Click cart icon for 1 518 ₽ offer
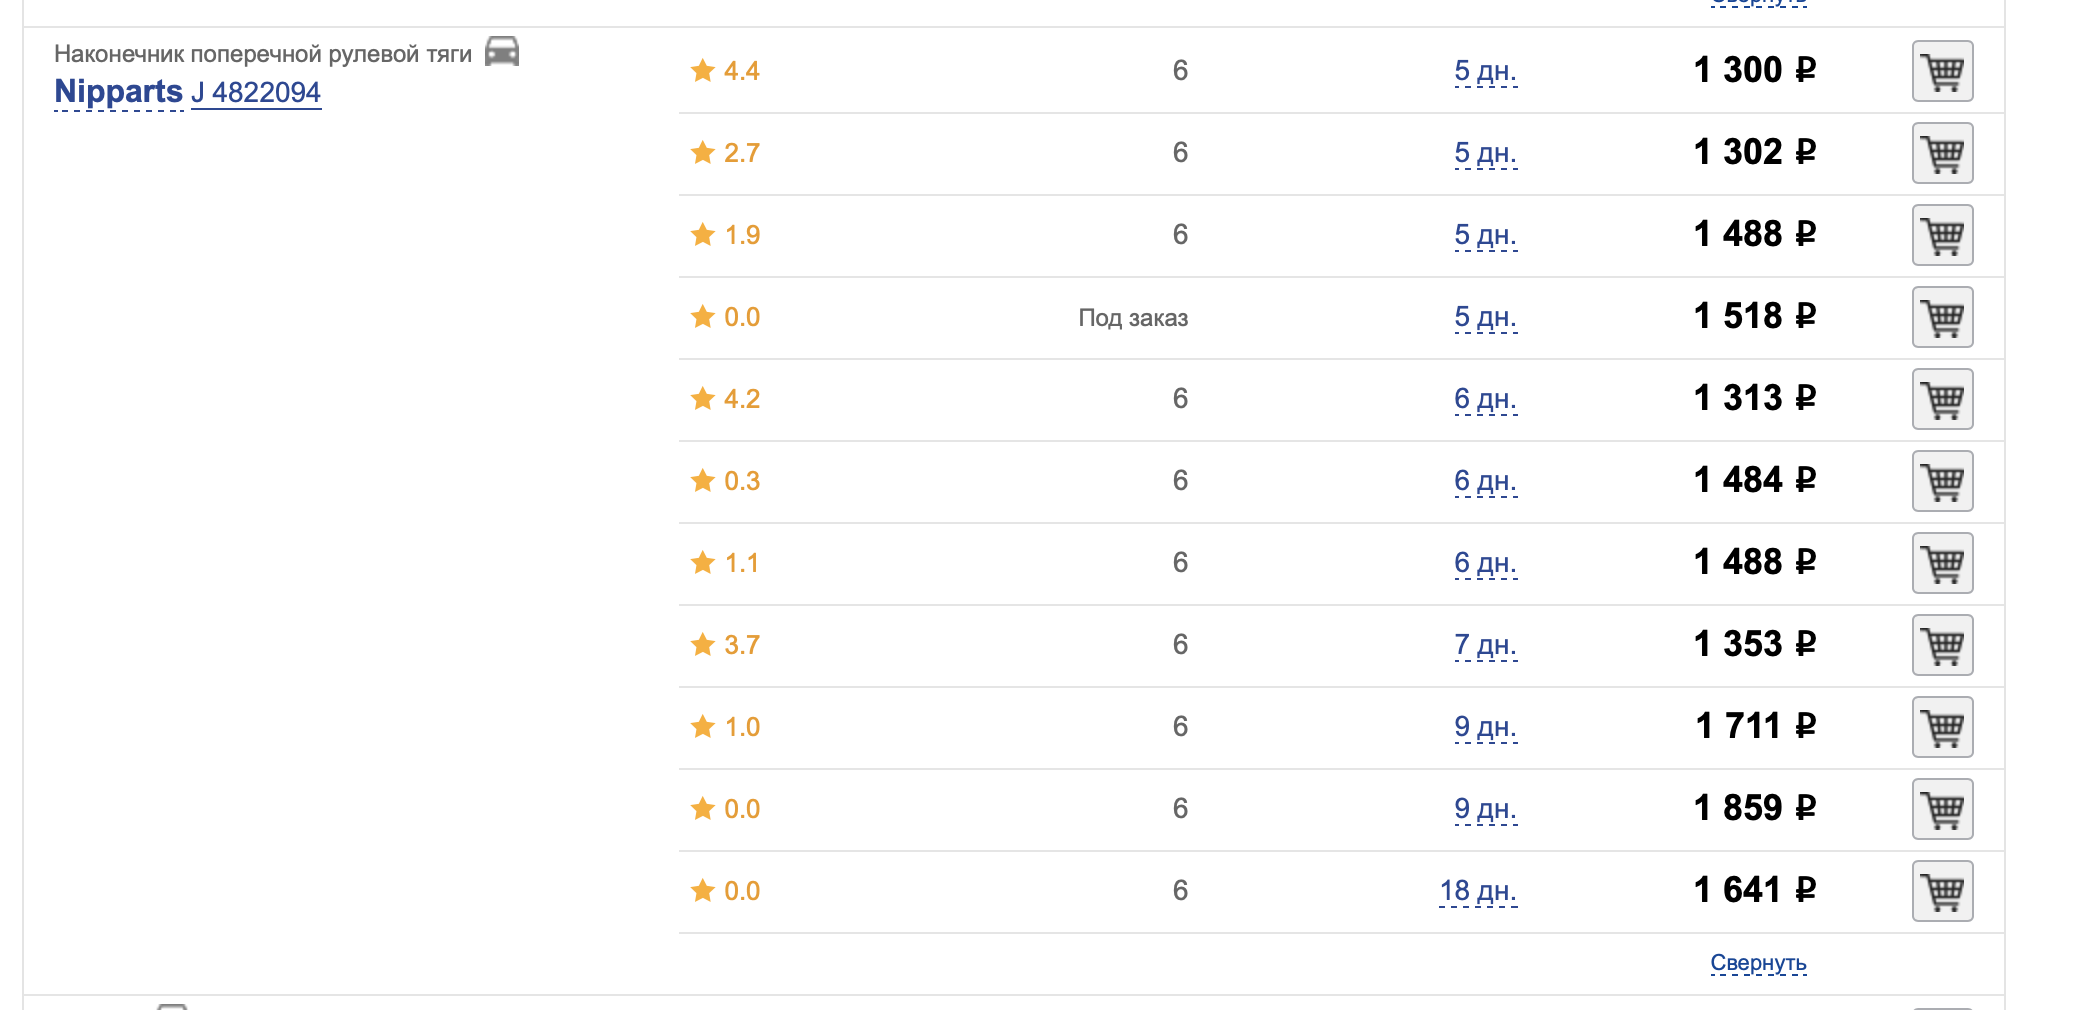Image resolution: width=2076 pixels, height=1010 pixels. pyautogui.click(x=1942, y=317)
